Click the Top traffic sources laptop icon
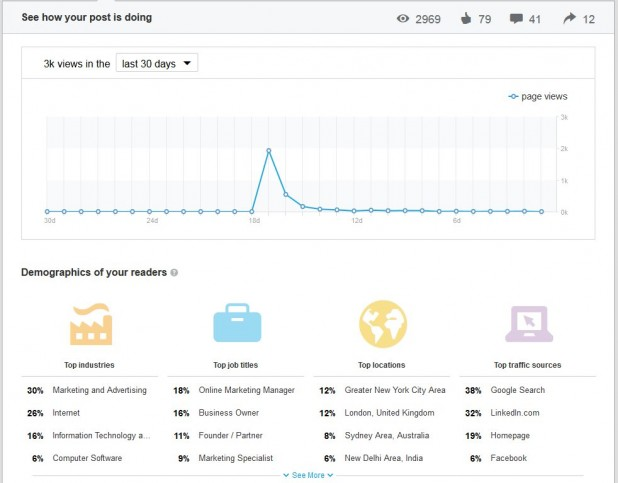618x483 pixels. pyautogui.click(x=528, y=323)
